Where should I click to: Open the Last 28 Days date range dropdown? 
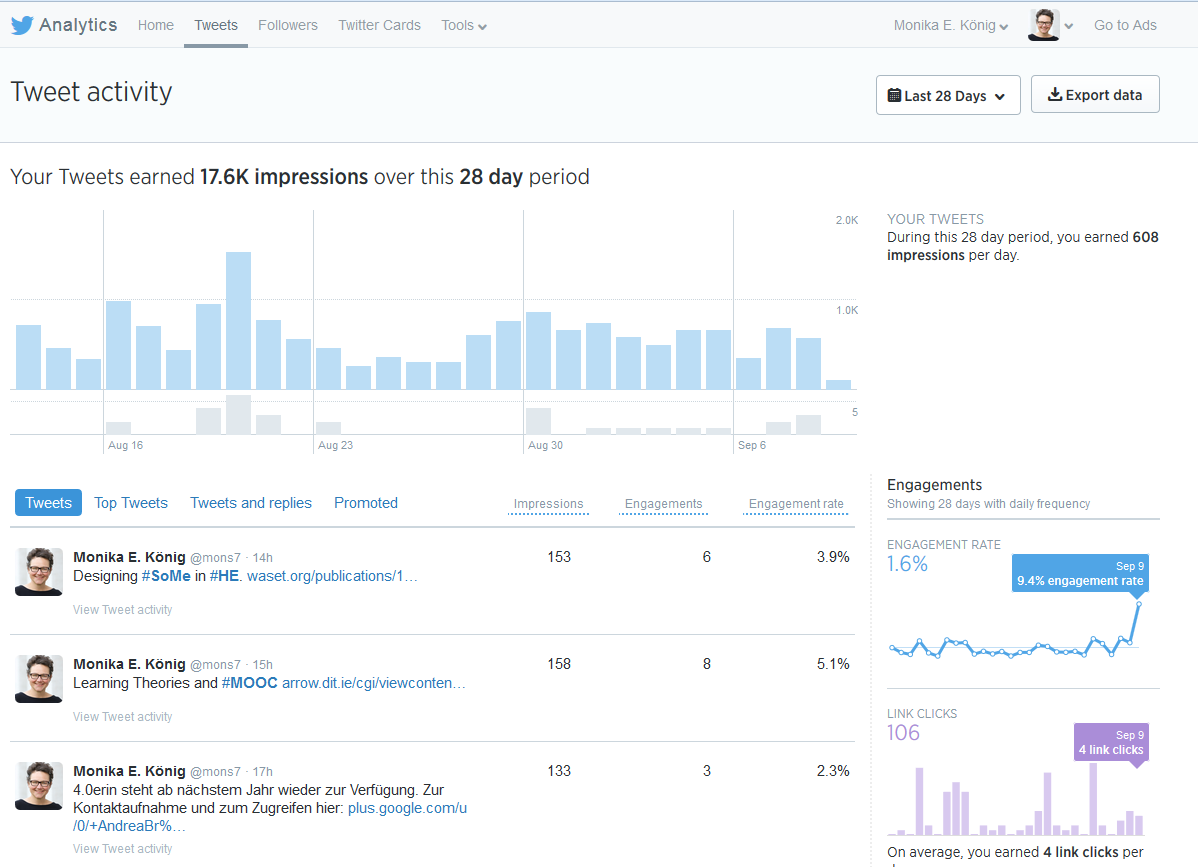coord(947,96)
